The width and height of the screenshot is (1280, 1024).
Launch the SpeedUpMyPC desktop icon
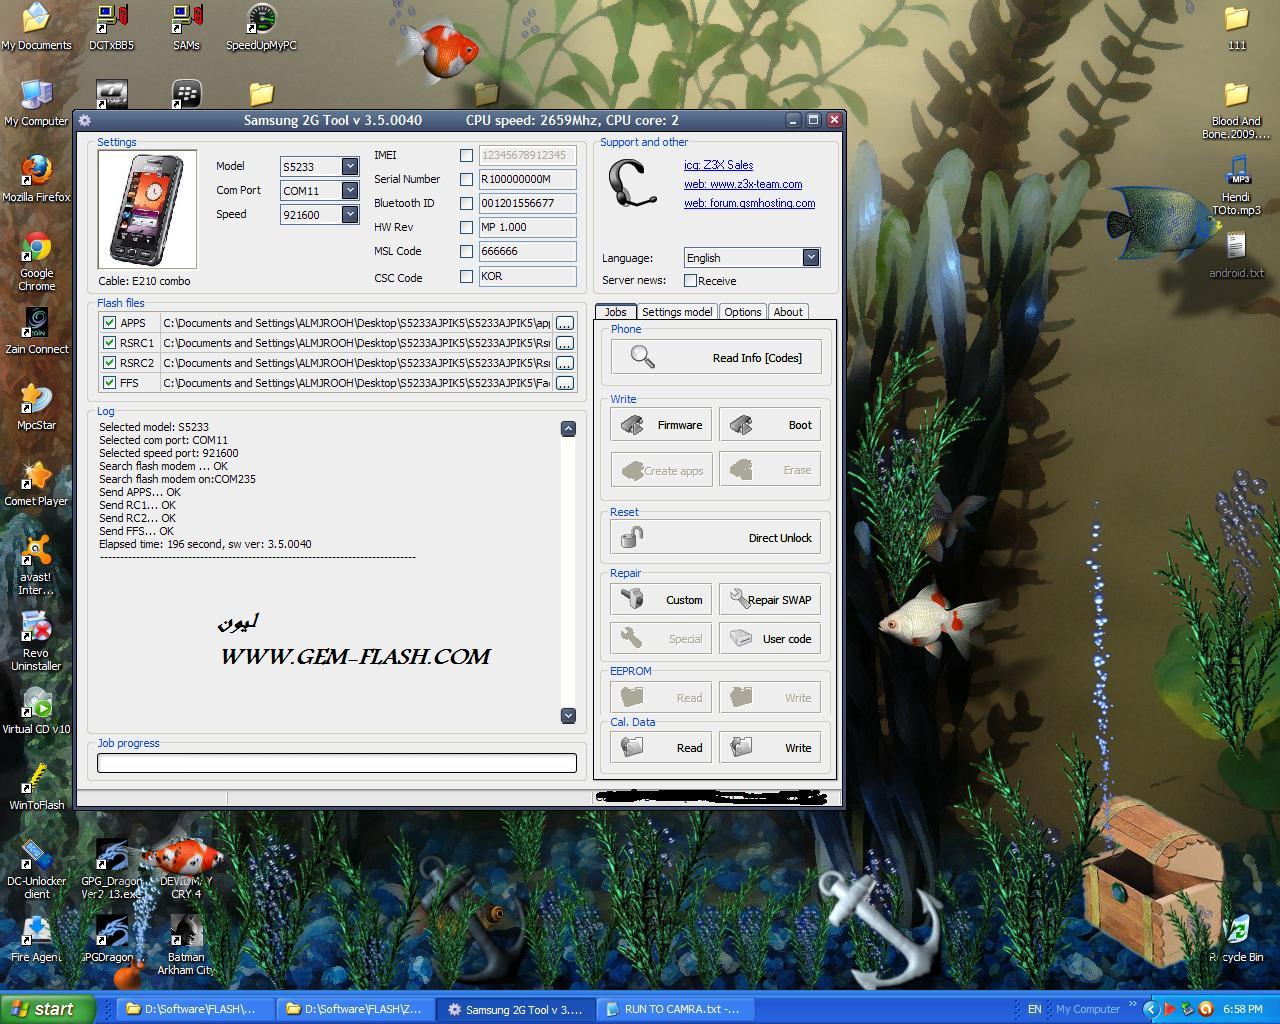pos(261,27)
